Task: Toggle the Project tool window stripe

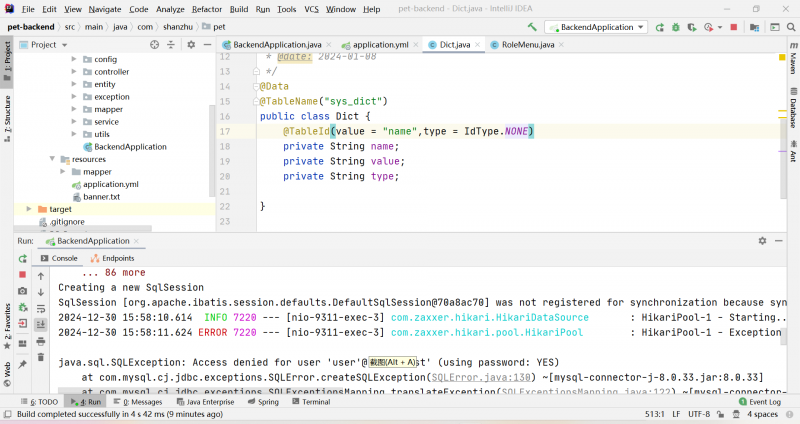Action: (x=7, y=61)
